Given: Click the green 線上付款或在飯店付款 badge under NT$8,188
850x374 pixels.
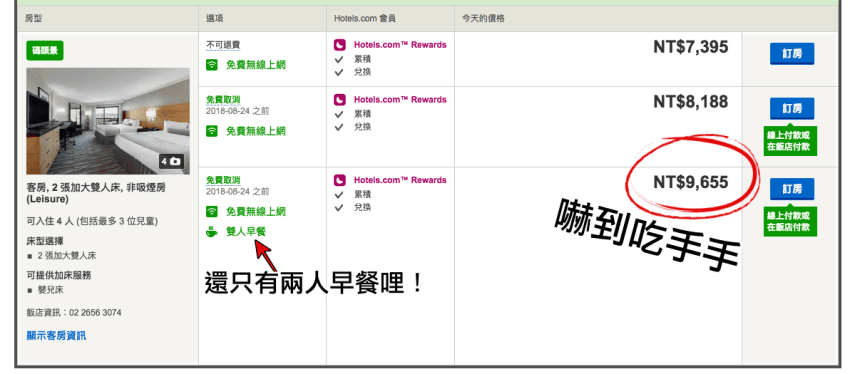Looking at the screenshot, I should click(x=790, y=141).
